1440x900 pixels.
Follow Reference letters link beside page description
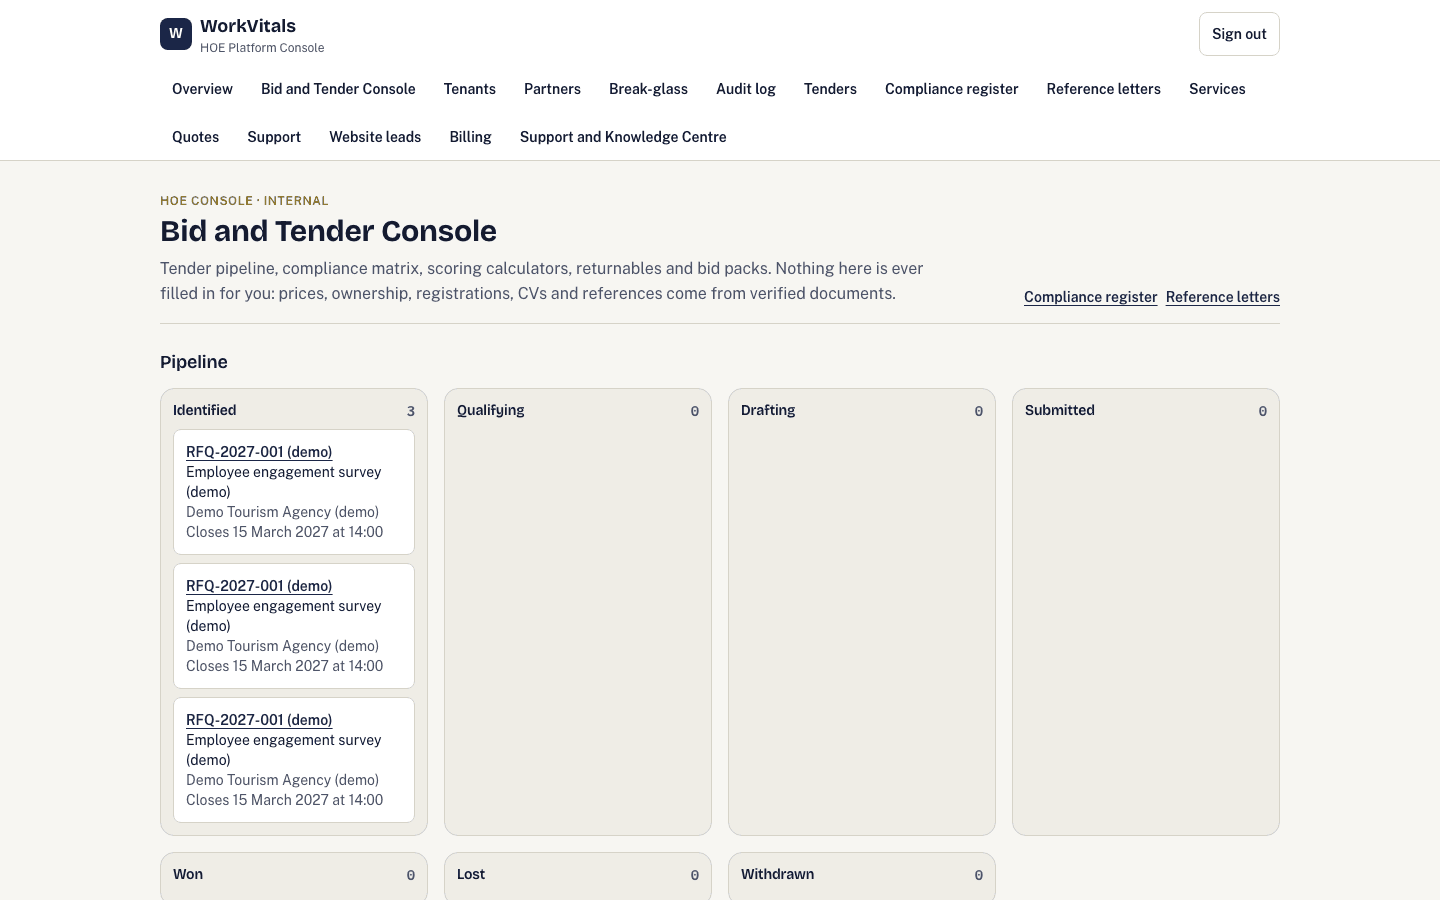click(x=1222, y=297)
